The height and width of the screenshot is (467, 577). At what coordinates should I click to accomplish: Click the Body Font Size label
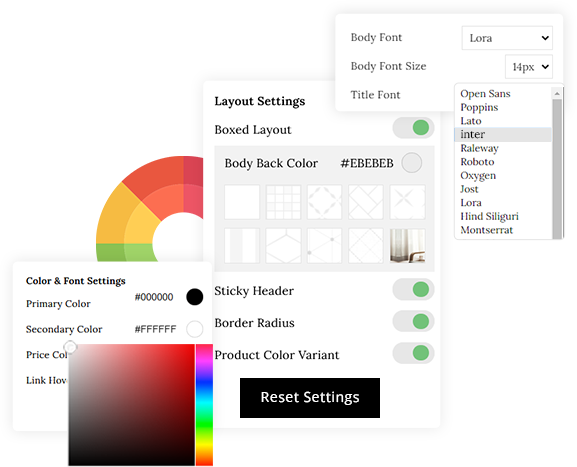[388, 66]
